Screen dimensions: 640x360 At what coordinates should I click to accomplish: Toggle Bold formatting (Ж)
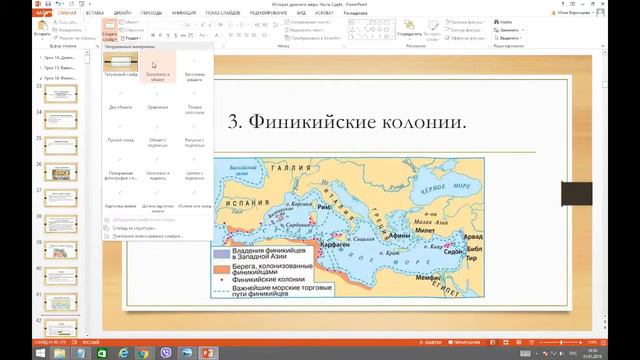(153, 36)
